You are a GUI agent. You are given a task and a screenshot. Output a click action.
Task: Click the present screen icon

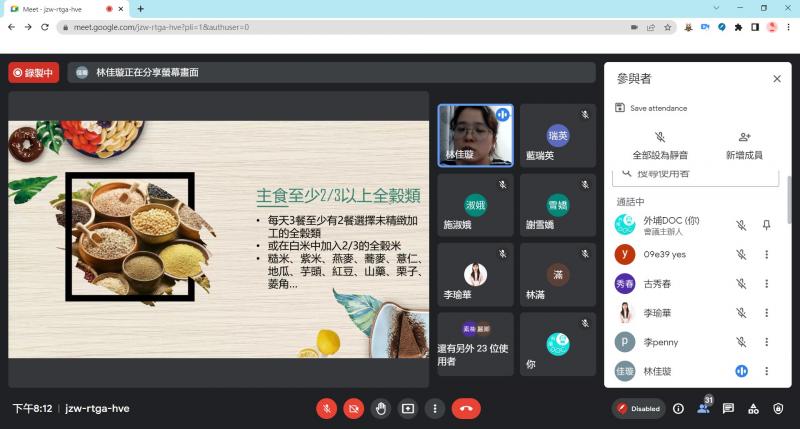tap(407, 408)
